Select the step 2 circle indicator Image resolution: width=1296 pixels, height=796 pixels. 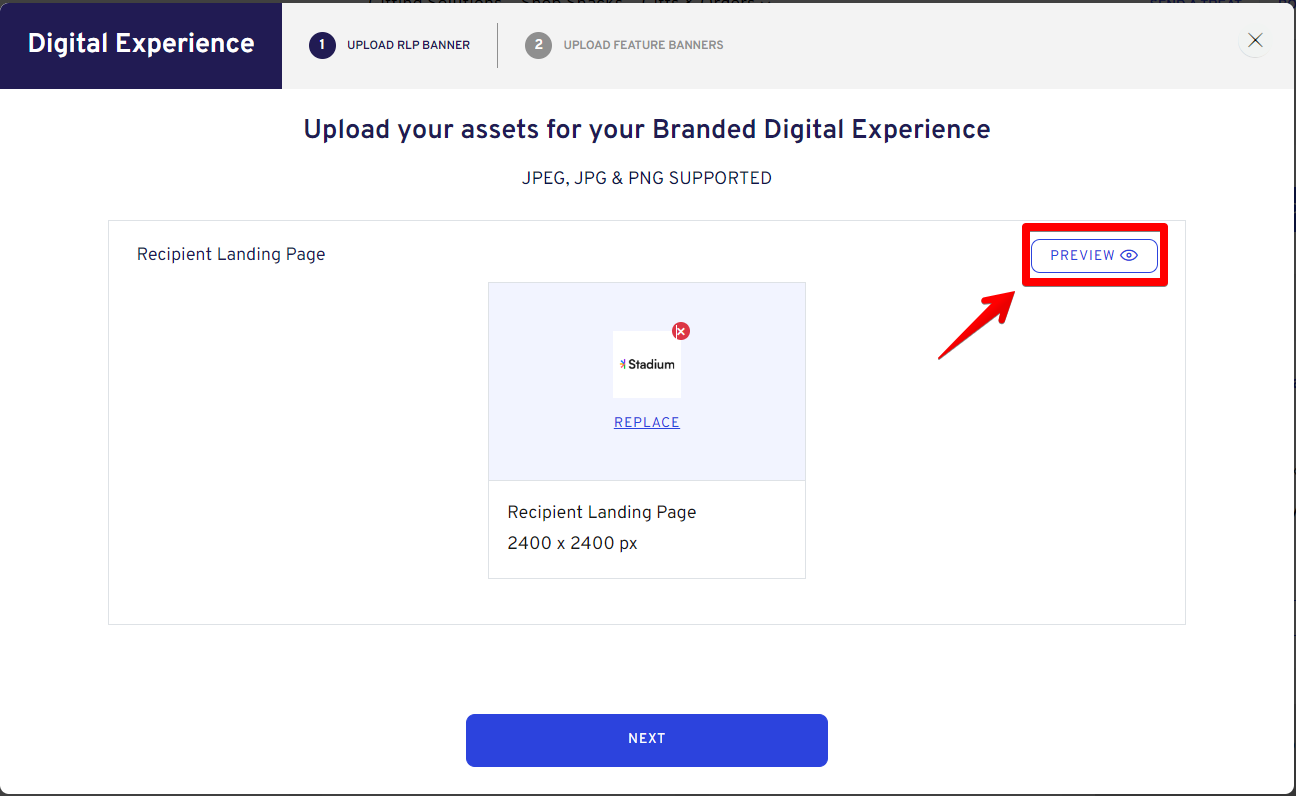click(538, 45)
